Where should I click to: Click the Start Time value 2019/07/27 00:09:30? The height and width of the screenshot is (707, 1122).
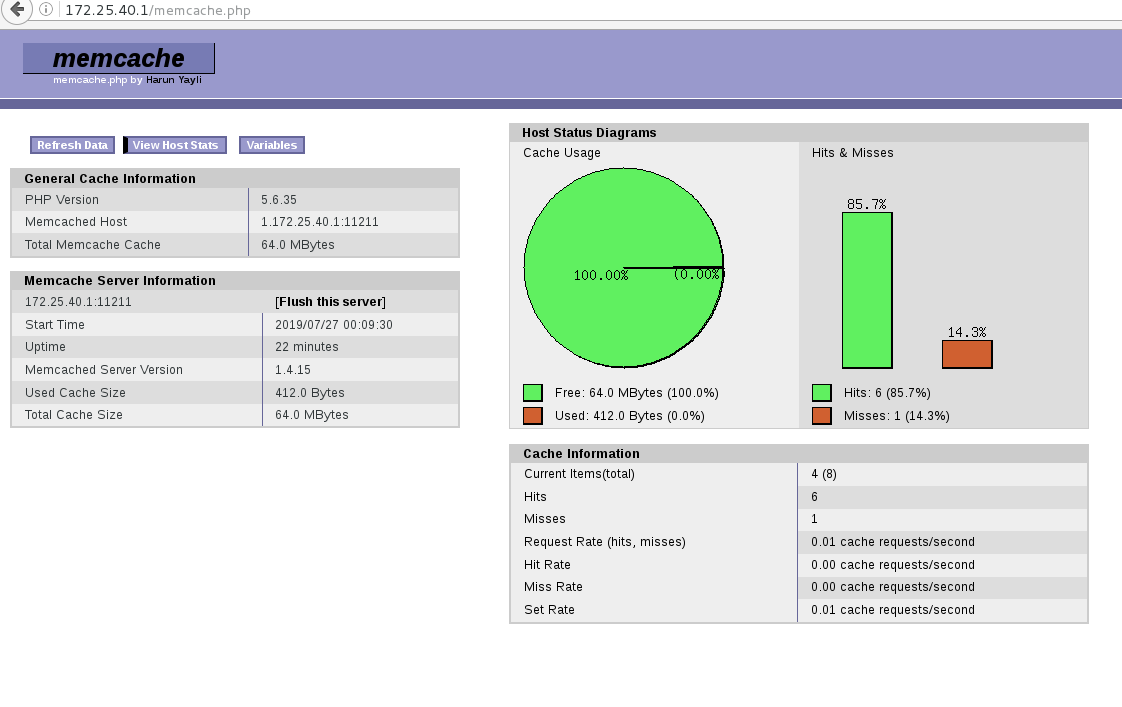click(334, 325)
